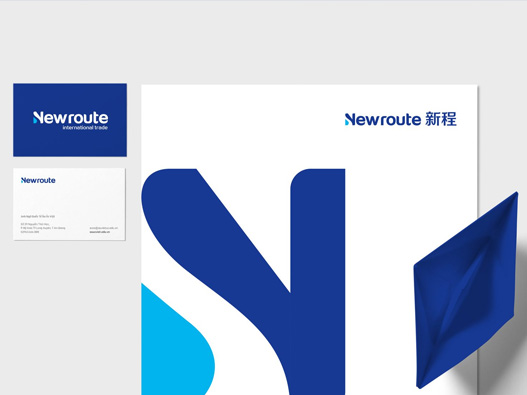Select the Newroute logo on white business card
527x395 pixels.
[x=38, y=181]
